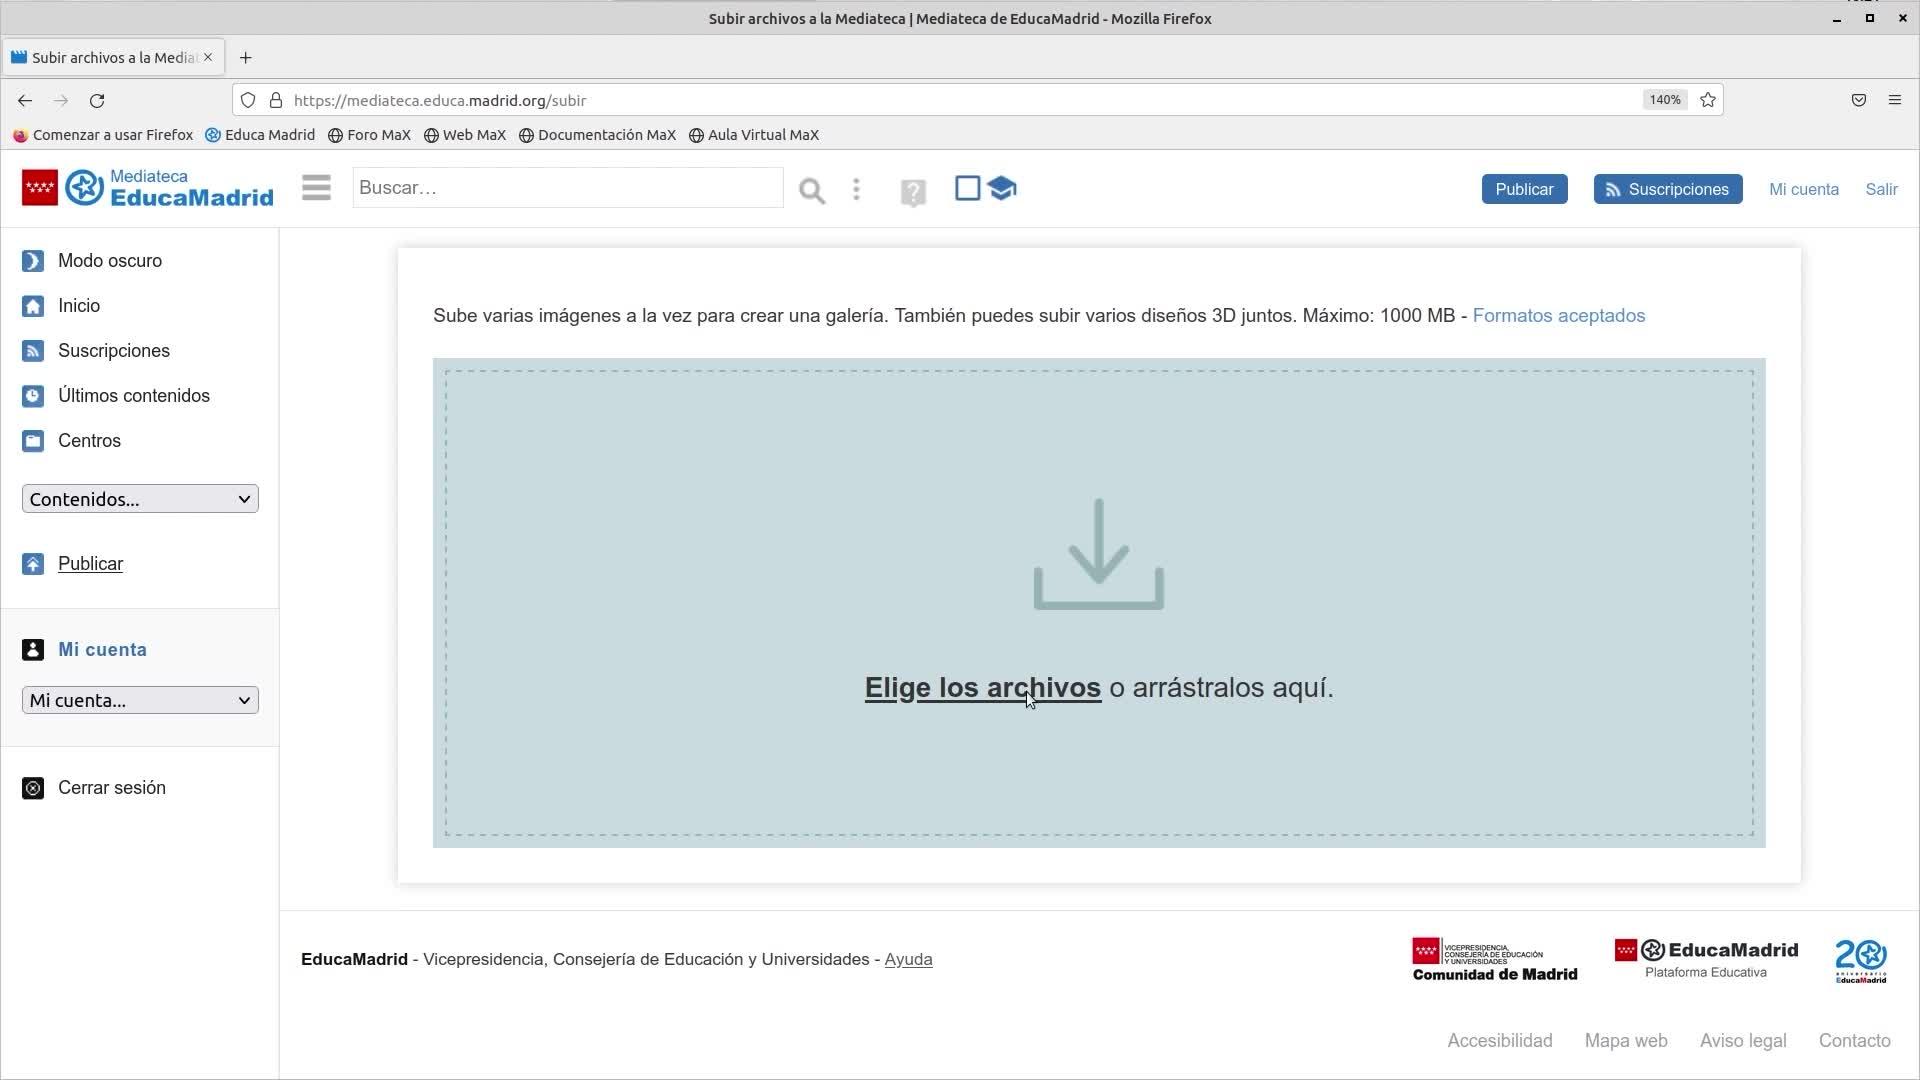The image size is (1920, 1080).
Task: Click the 140% zoom level indicator
Action: click(x=1665, y=100)
